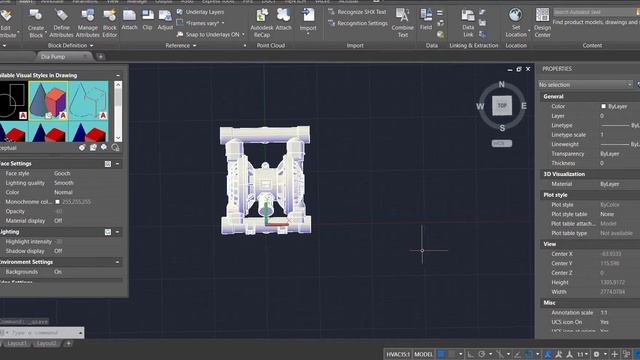
Task: Click the Update Fields icon beside Field
Action: (440, 13)
